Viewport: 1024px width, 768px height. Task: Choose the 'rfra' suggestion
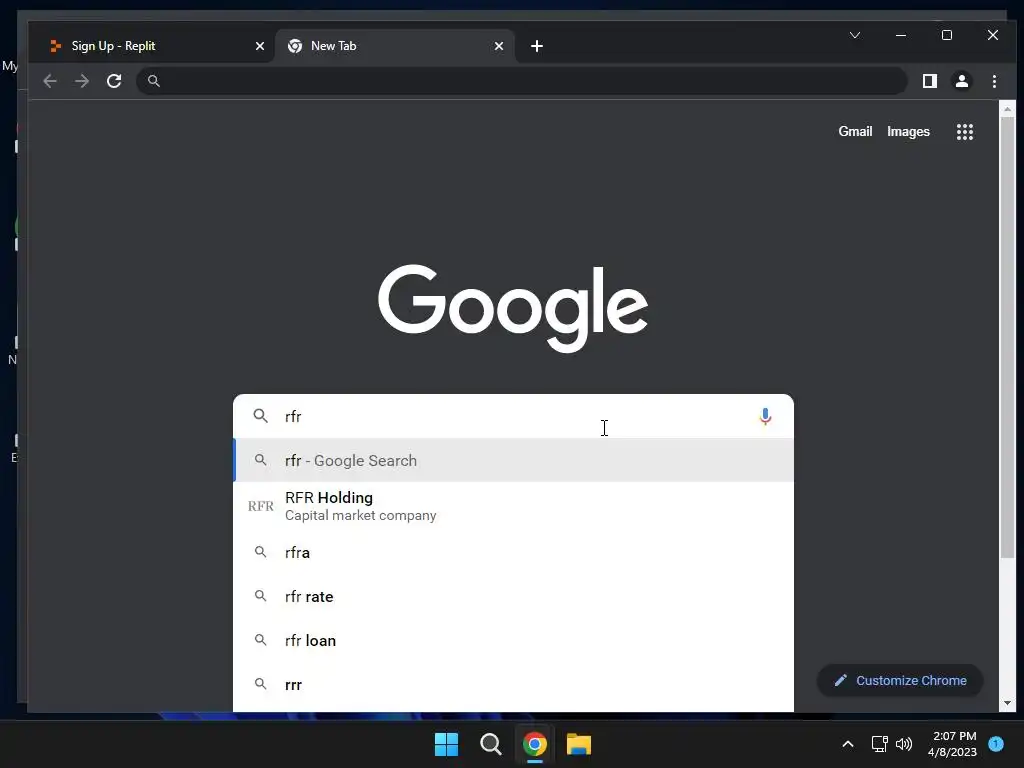[x=513, y=552]
